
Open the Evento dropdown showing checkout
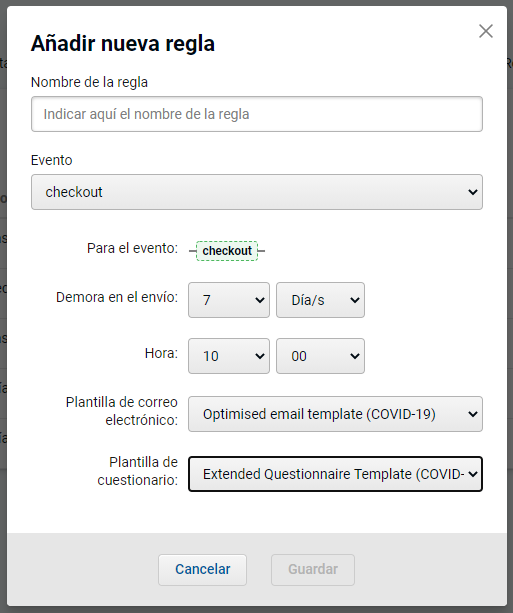257,192
